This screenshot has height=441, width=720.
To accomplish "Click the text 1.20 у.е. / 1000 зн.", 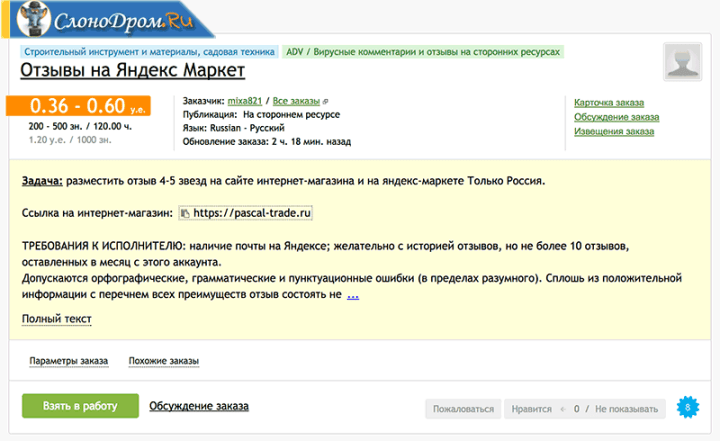I will click(70, 140).
